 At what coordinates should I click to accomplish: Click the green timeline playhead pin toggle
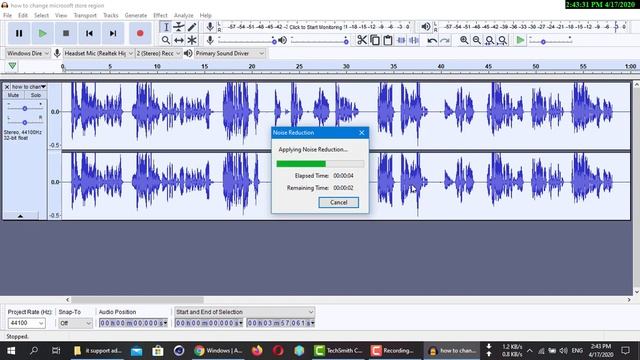click(12, 66)
